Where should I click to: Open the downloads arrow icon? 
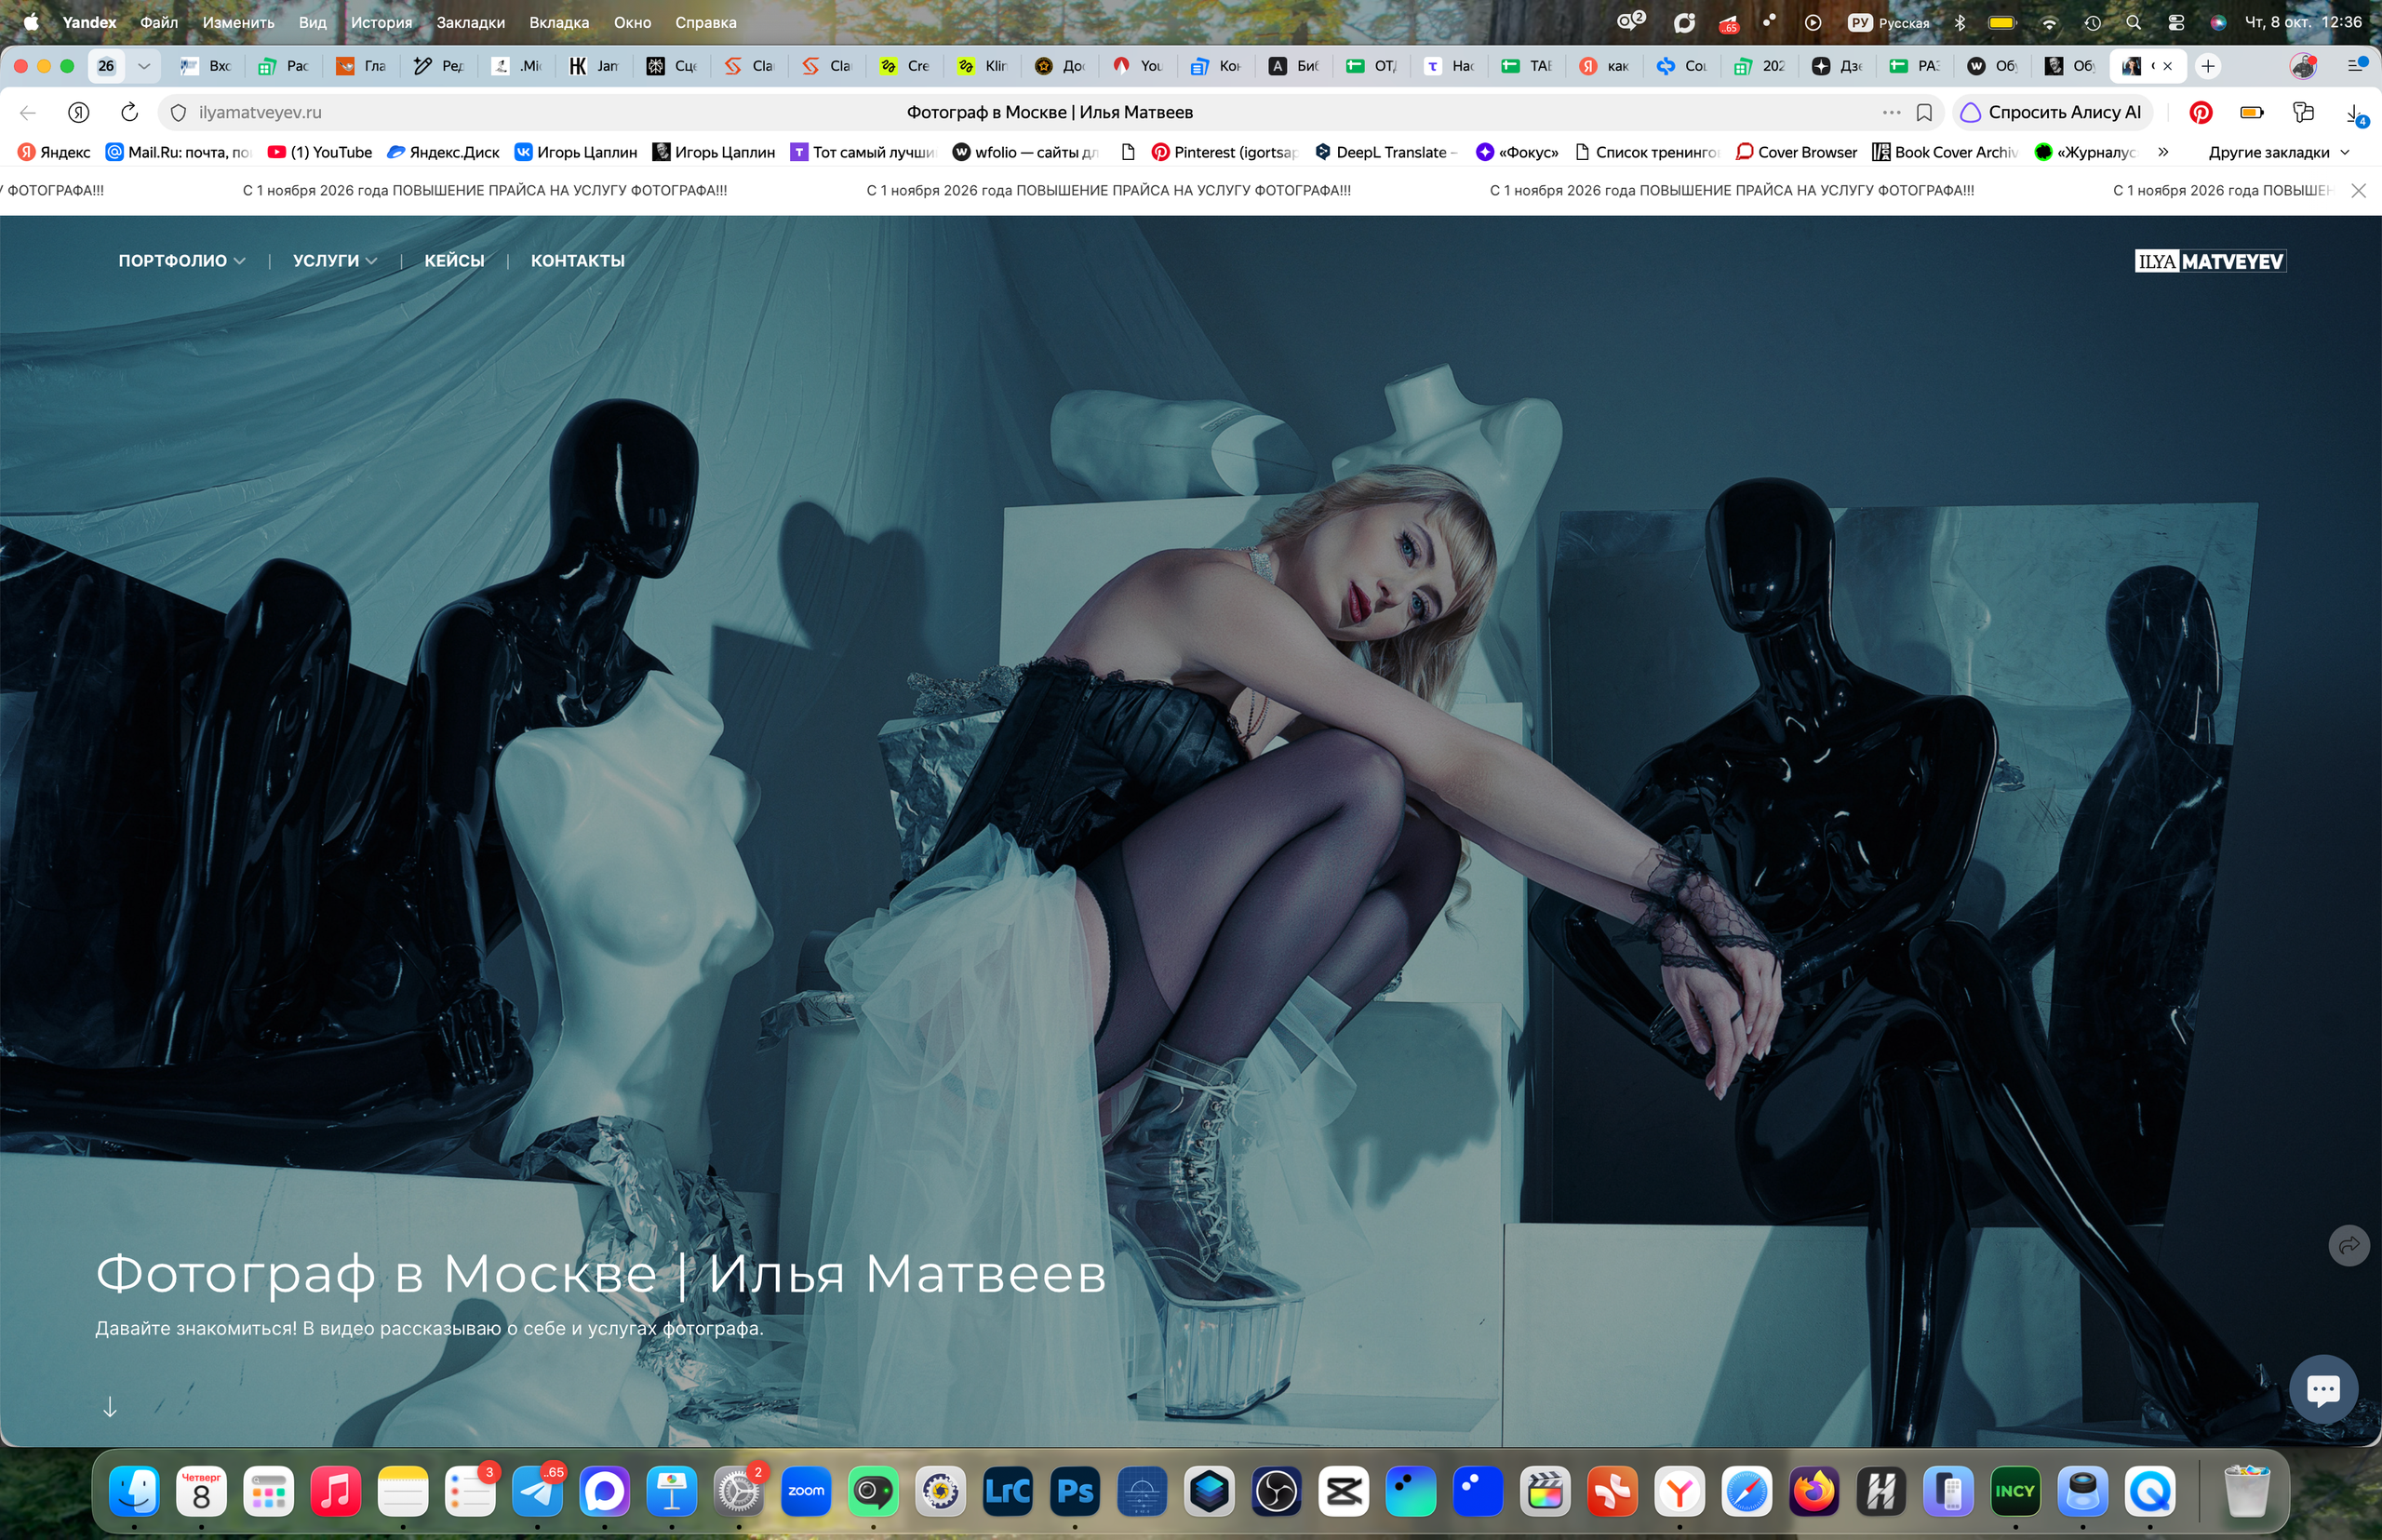point(2355,113)
